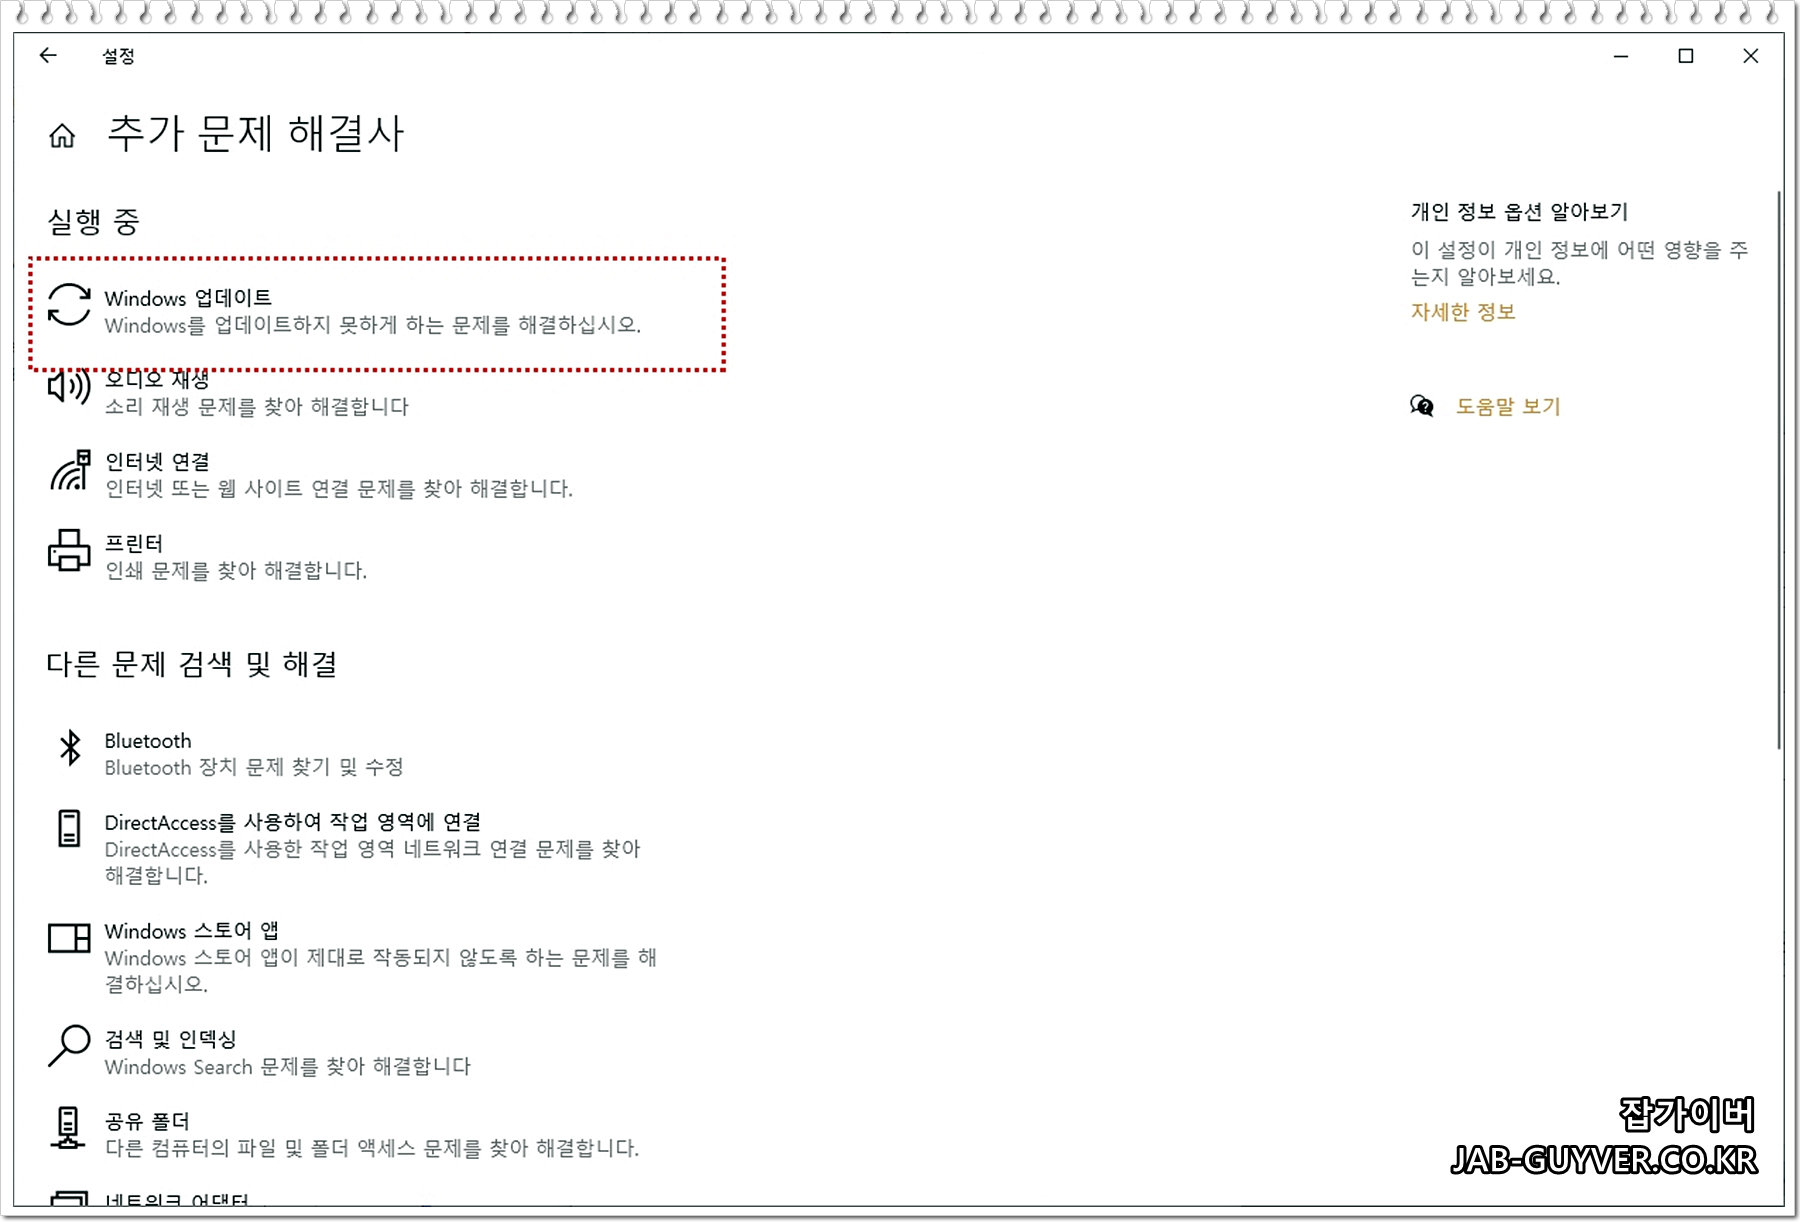This screenshot has height=1222, width=1800.
Task: Close the 설정 window
Action: pos(1750,56)
